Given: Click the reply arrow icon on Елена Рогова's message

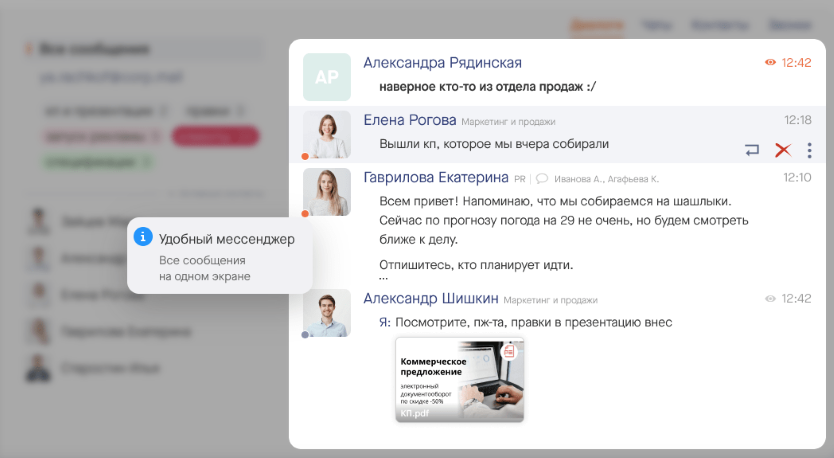Looking at the screenshot, I should pyautogui.click(x=752, y=150).
